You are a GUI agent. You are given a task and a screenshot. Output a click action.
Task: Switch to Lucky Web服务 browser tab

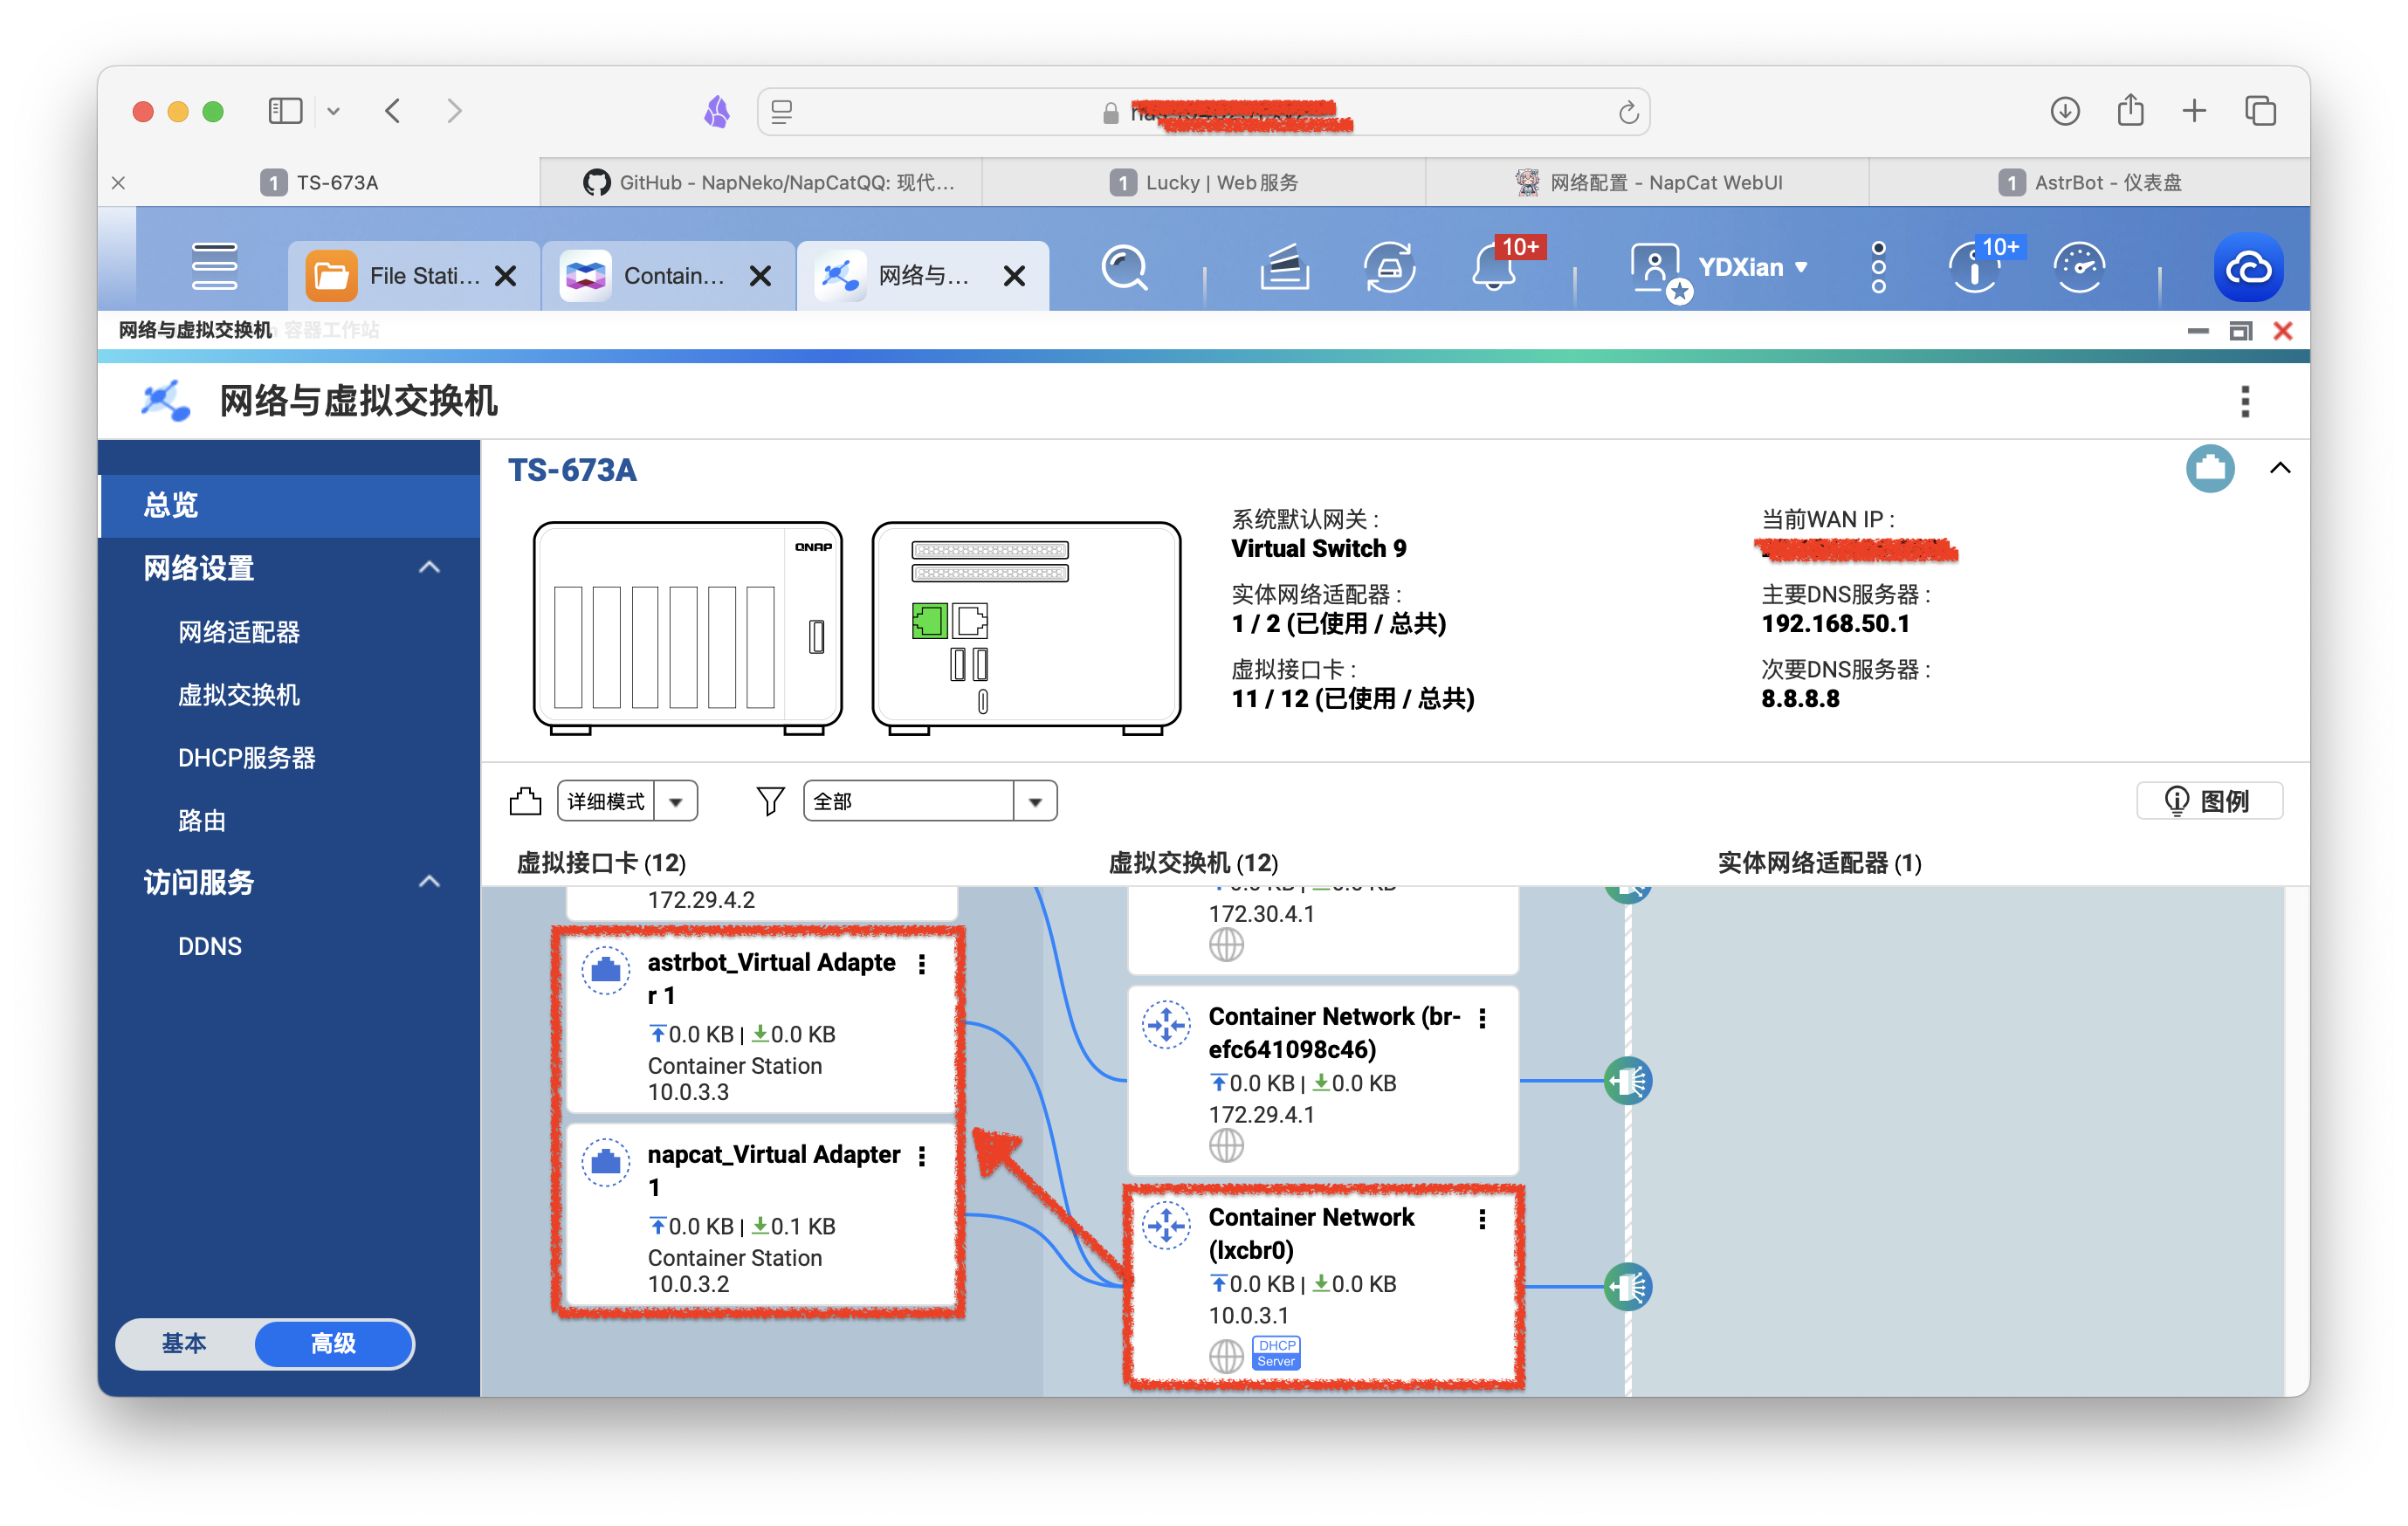[x=1204, y=183]
